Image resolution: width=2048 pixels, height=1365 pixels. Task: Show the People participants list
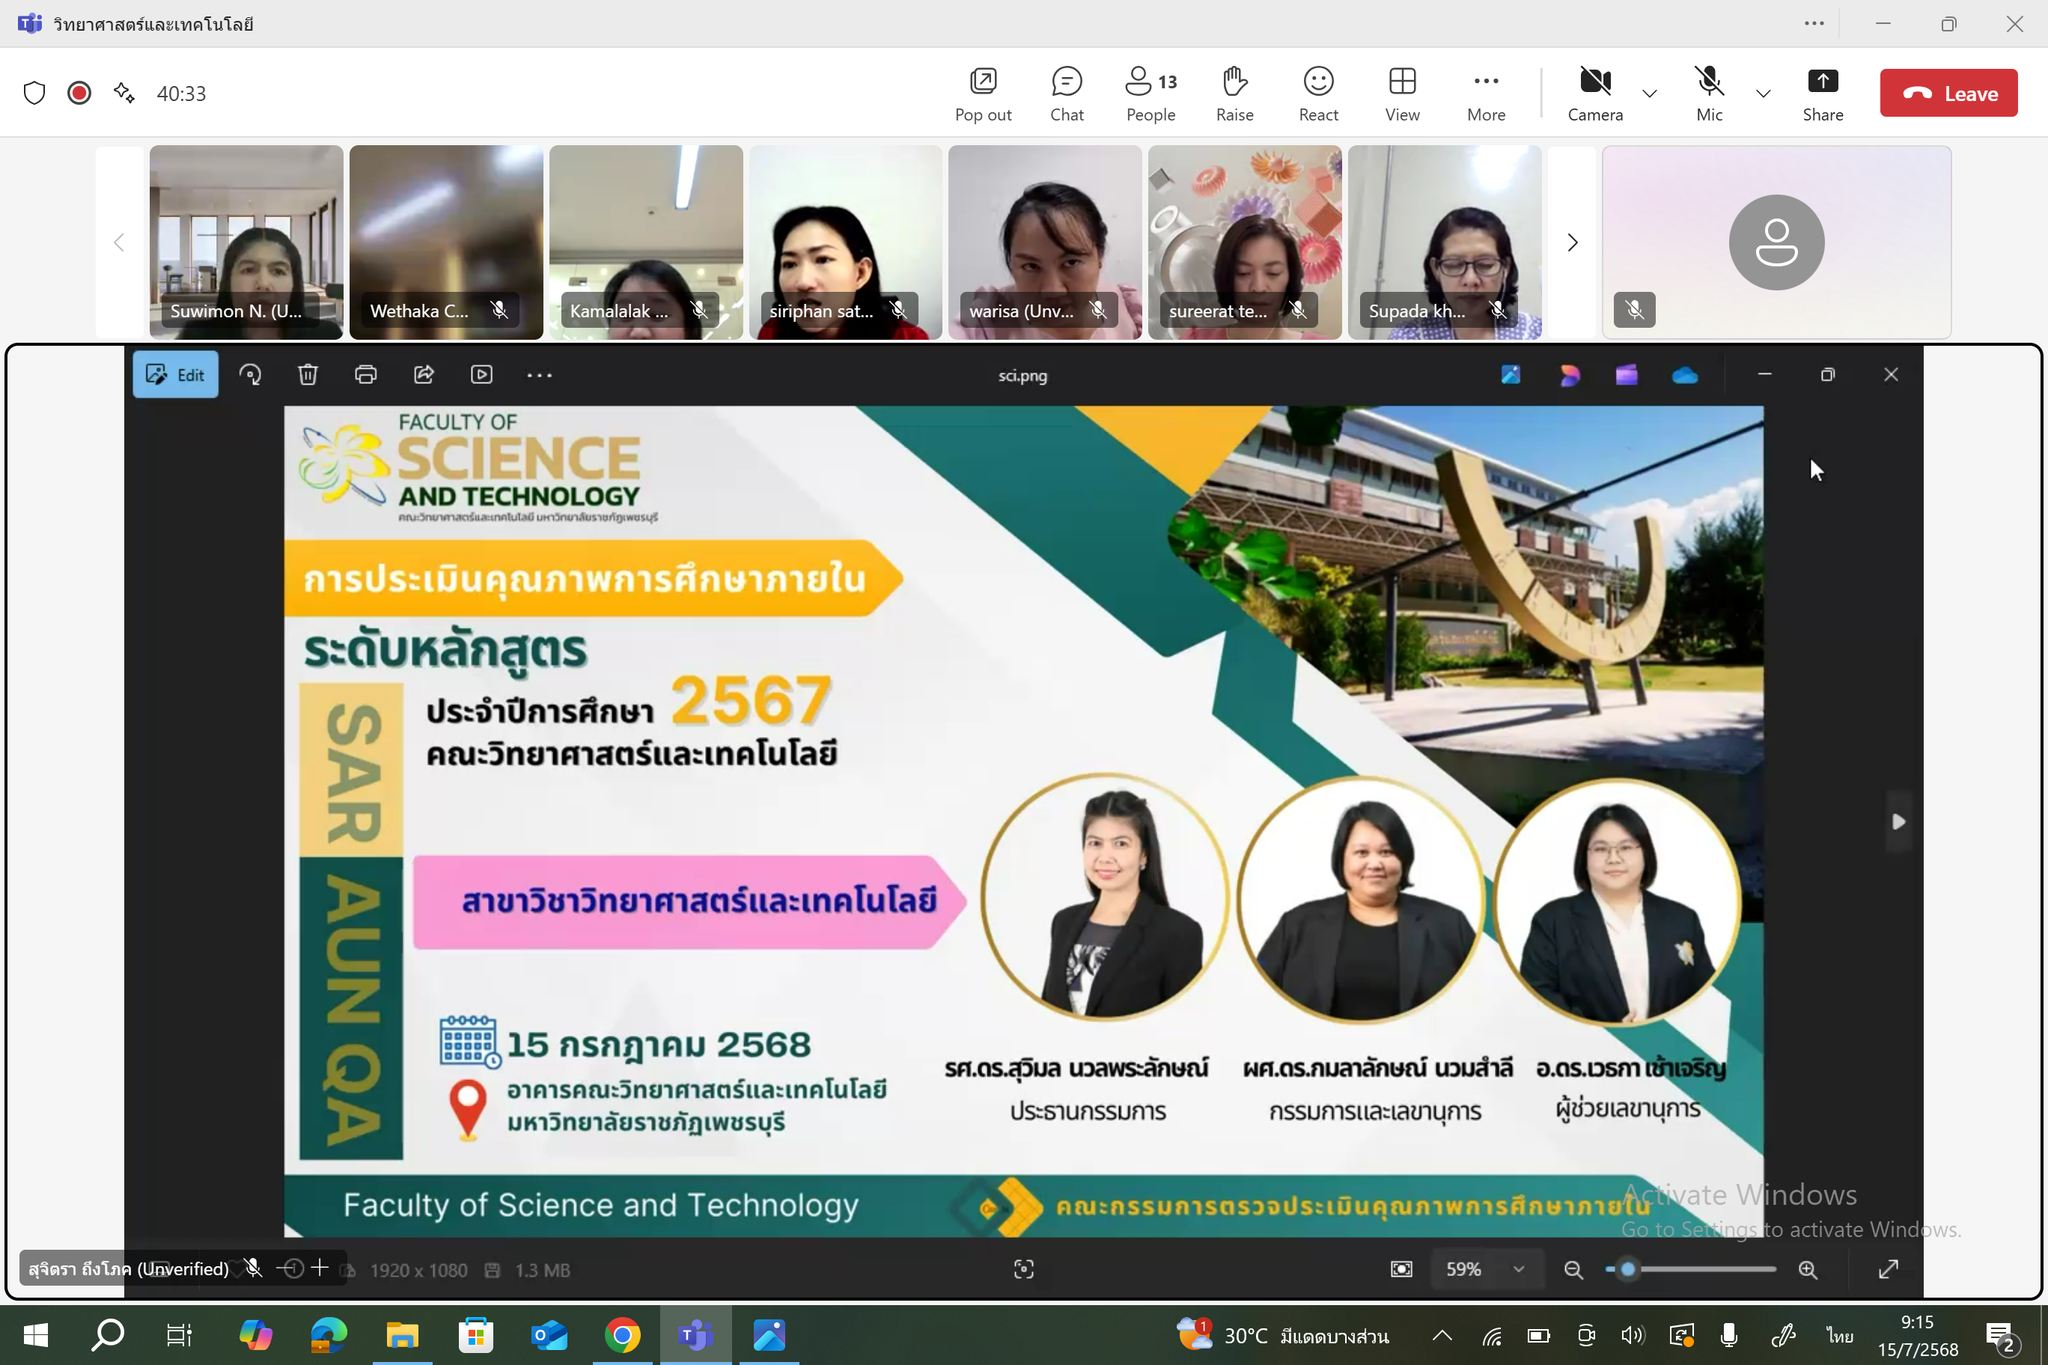[1150, 93]
